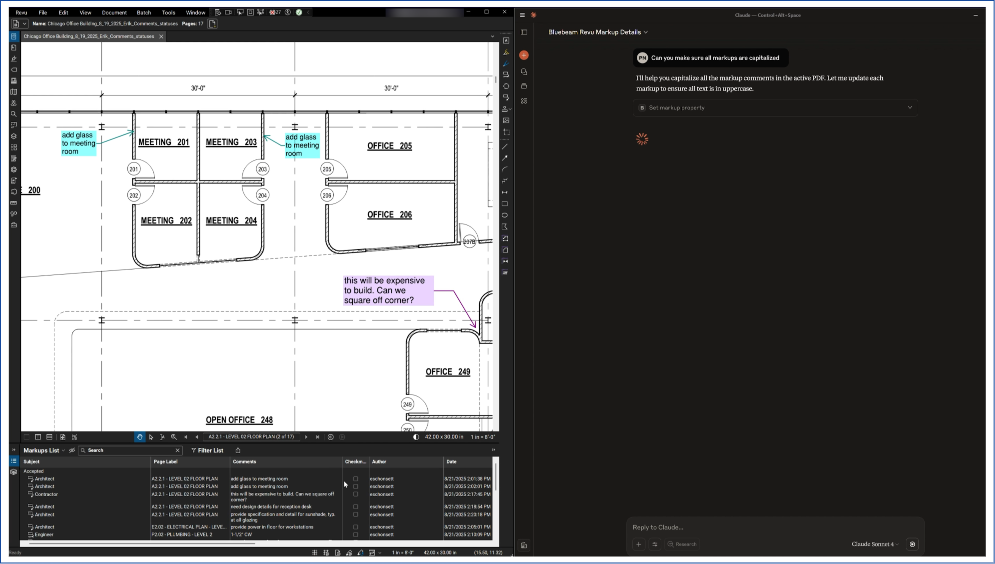Click the Filter List button
Screen dimensions: 995x564
(208, 450)
